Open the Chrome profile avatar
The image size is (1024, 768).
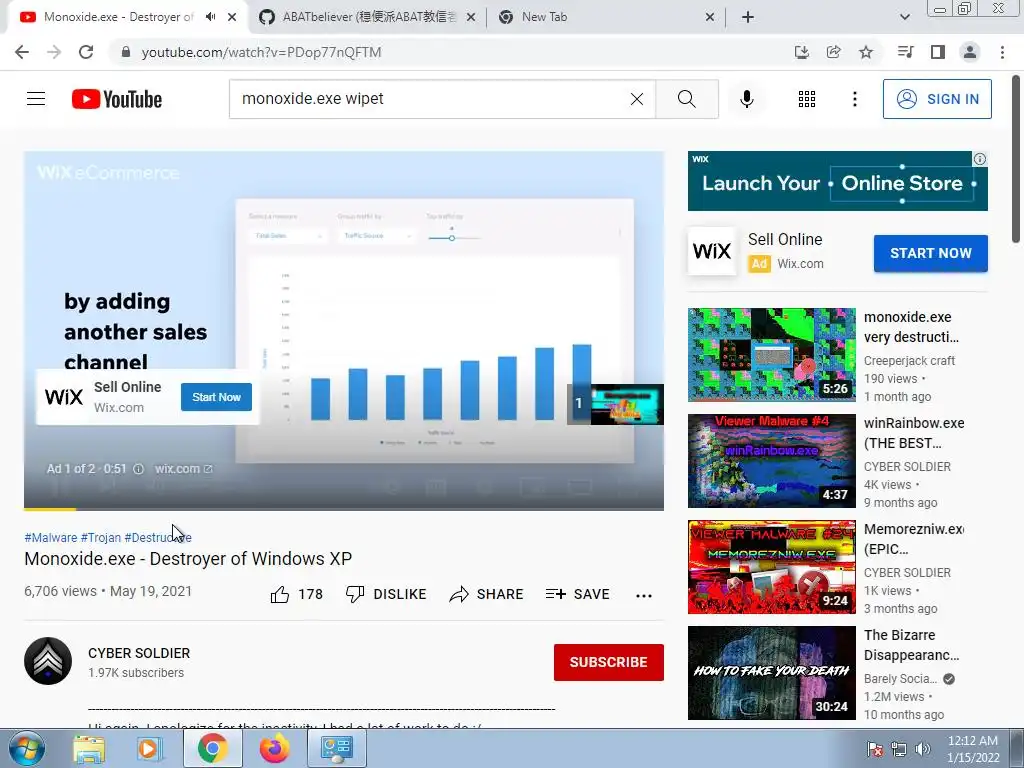click(x=970, y=52)
